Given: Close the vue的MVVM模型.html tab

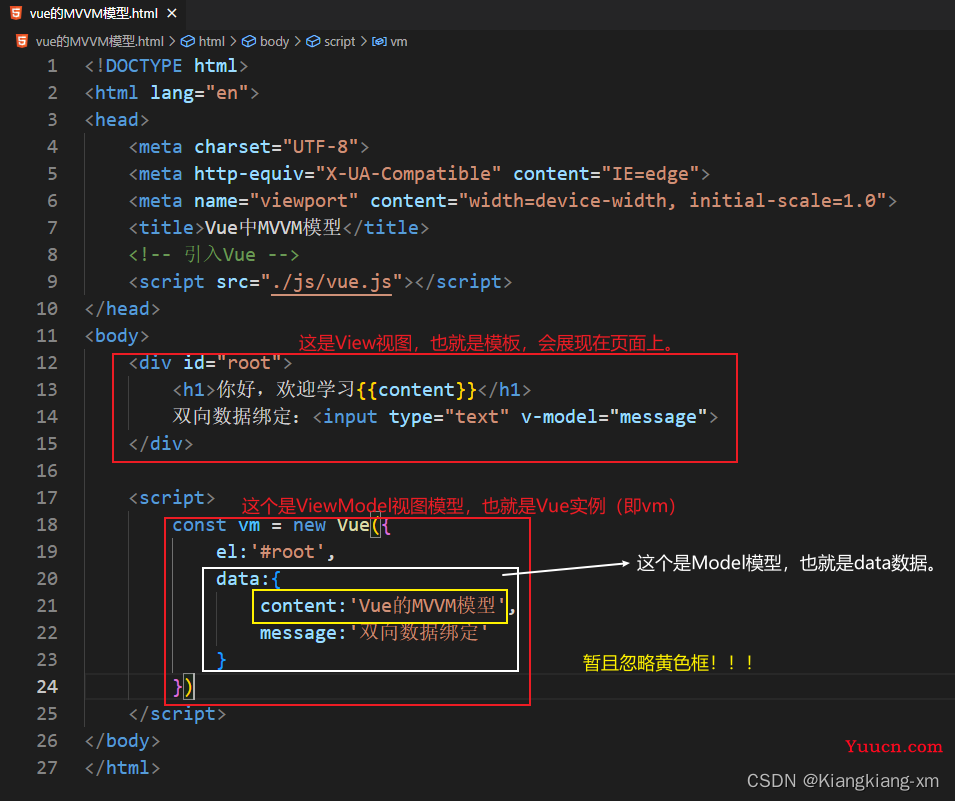Looking at the screenshot, I should point(172,13).
